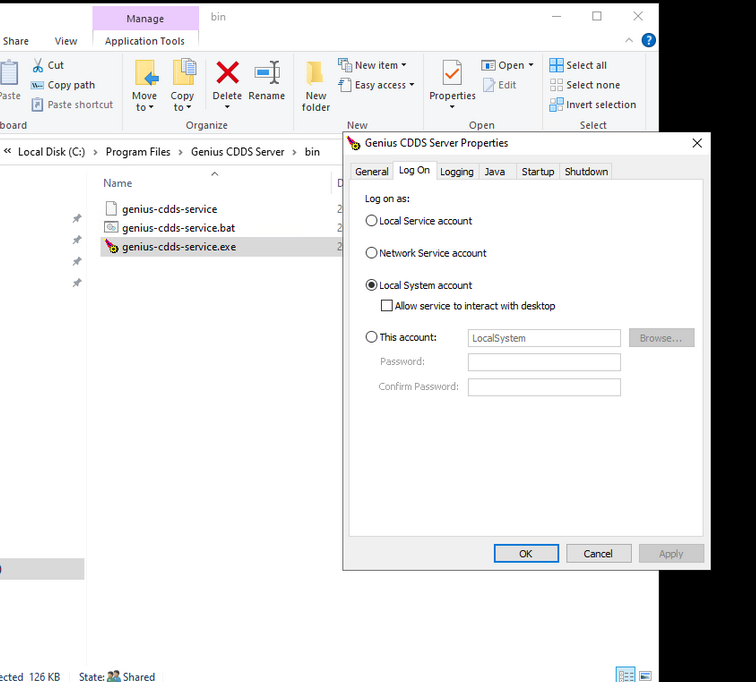The image size is (756, 682).
Task: Choose the This account radio button
Action: [x=371, y=337]
